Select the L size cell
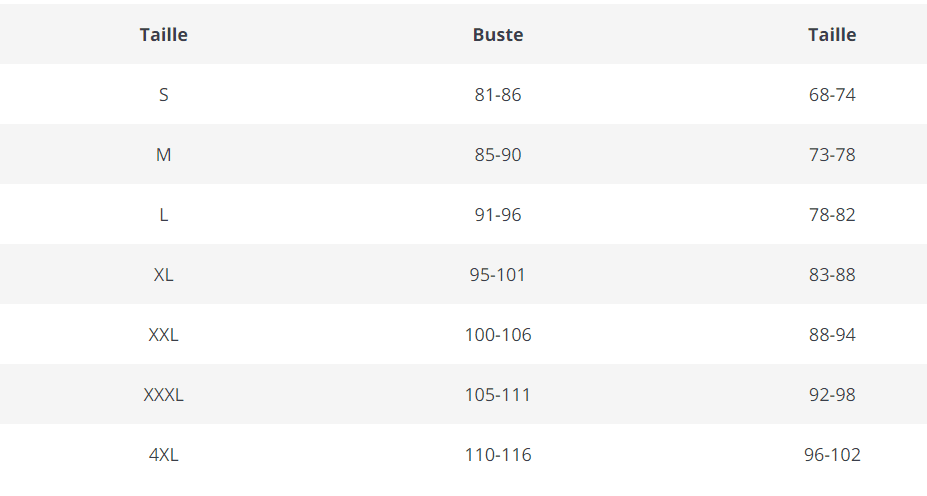Image resolution: width=927 pixels, height=496 pixels. 164,215
